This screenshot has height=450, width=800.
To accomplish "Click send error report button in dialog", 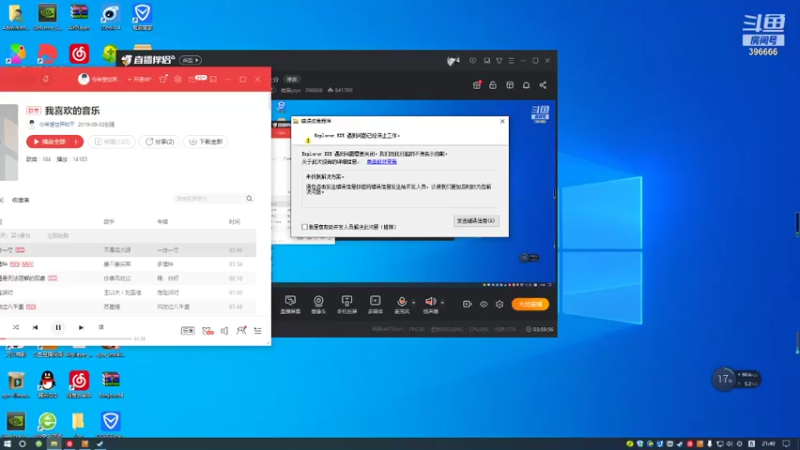I will (x=476, y=221).
